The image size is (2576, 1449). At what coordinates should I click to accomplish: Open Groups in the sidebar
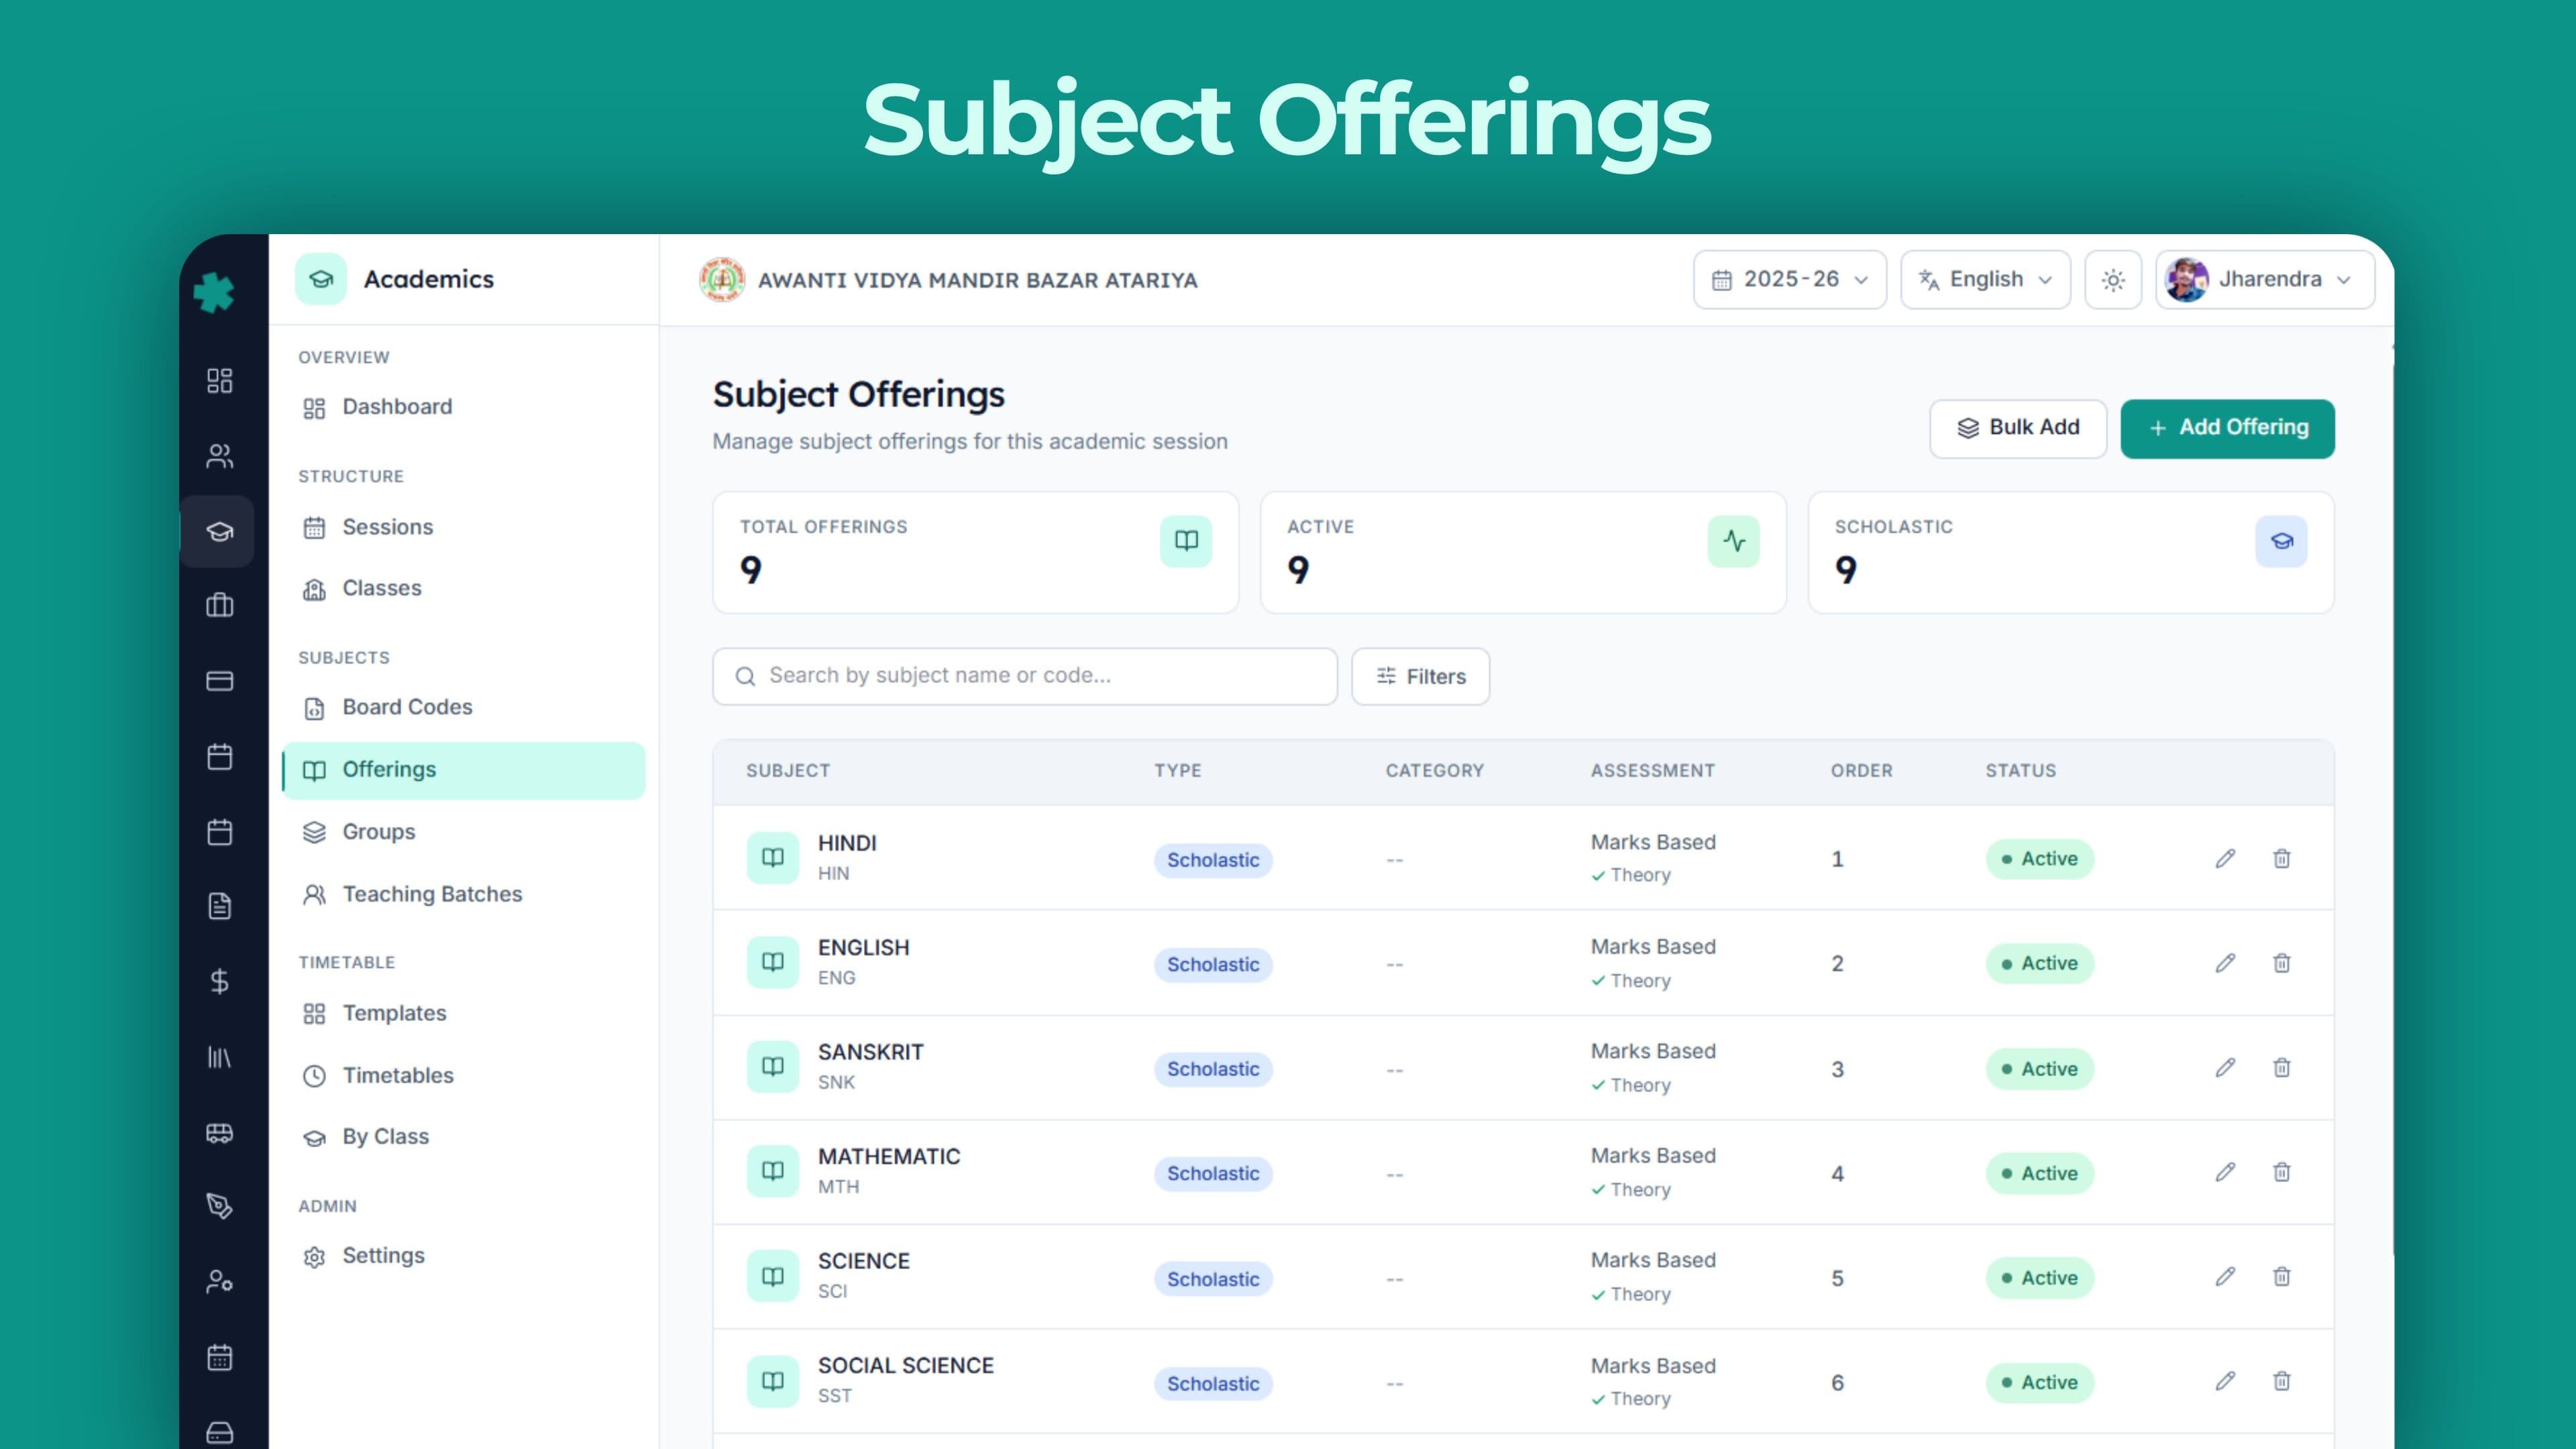[x=463, y=832]
